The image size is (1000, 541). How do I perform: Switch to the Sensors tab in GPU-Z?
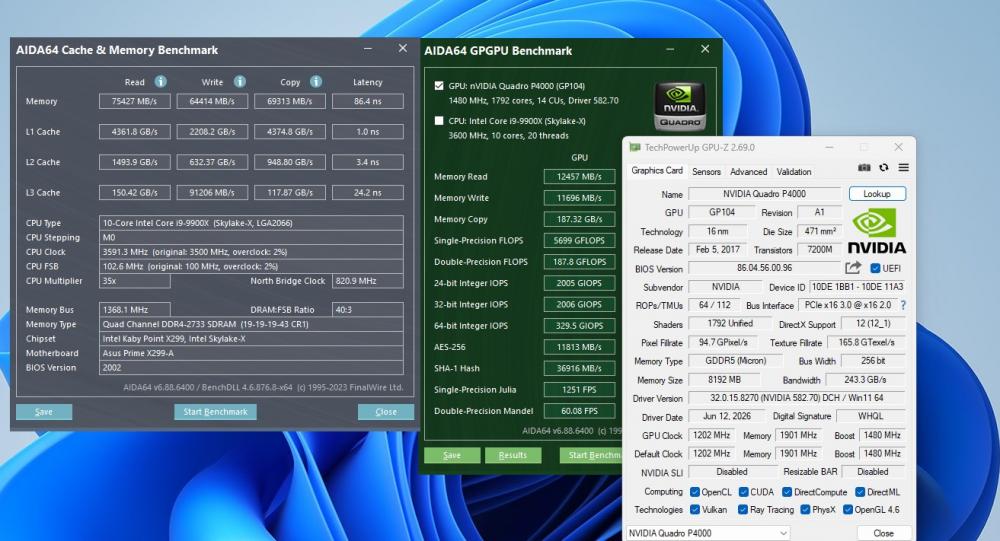click(707, 172)
